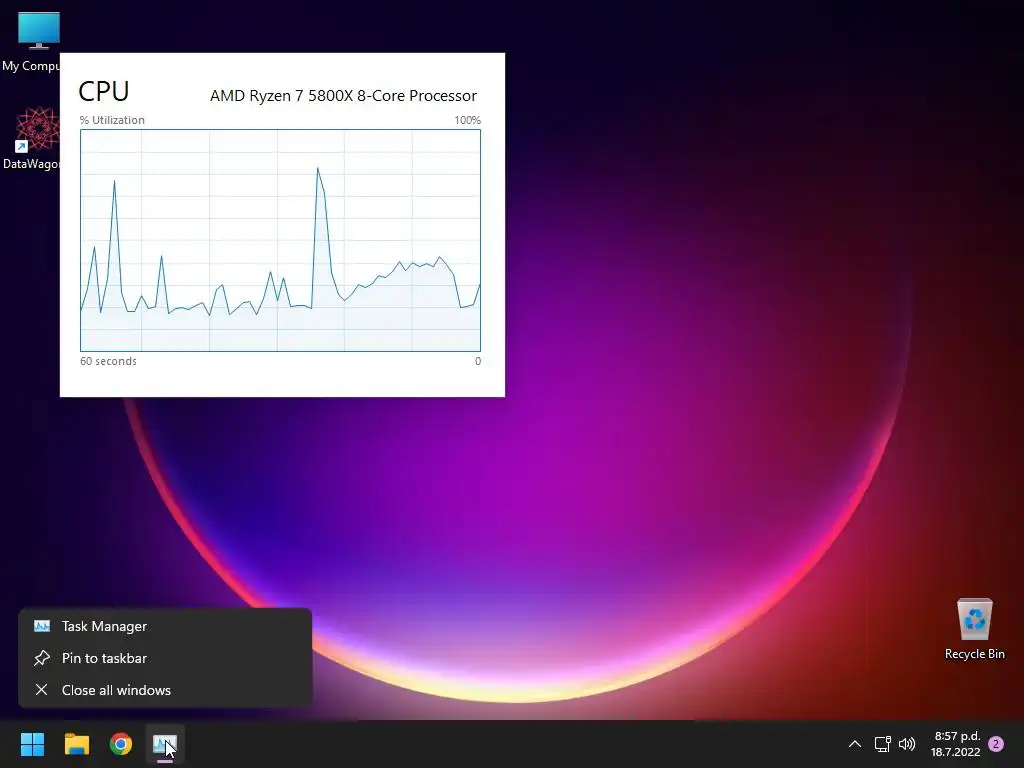This screenshot has height=768, width=1024.
Task: Open File Explorer from the taskbar
Action: click(x=77, y=744)
